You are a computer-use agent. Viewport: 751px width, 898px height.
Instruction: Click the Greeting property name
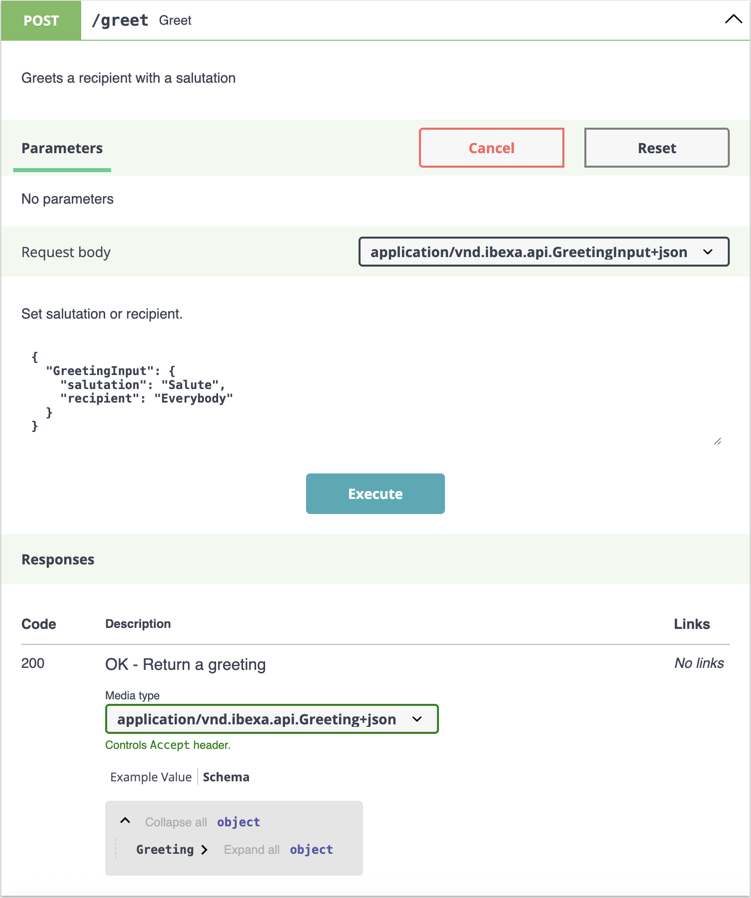click(165, 850)
